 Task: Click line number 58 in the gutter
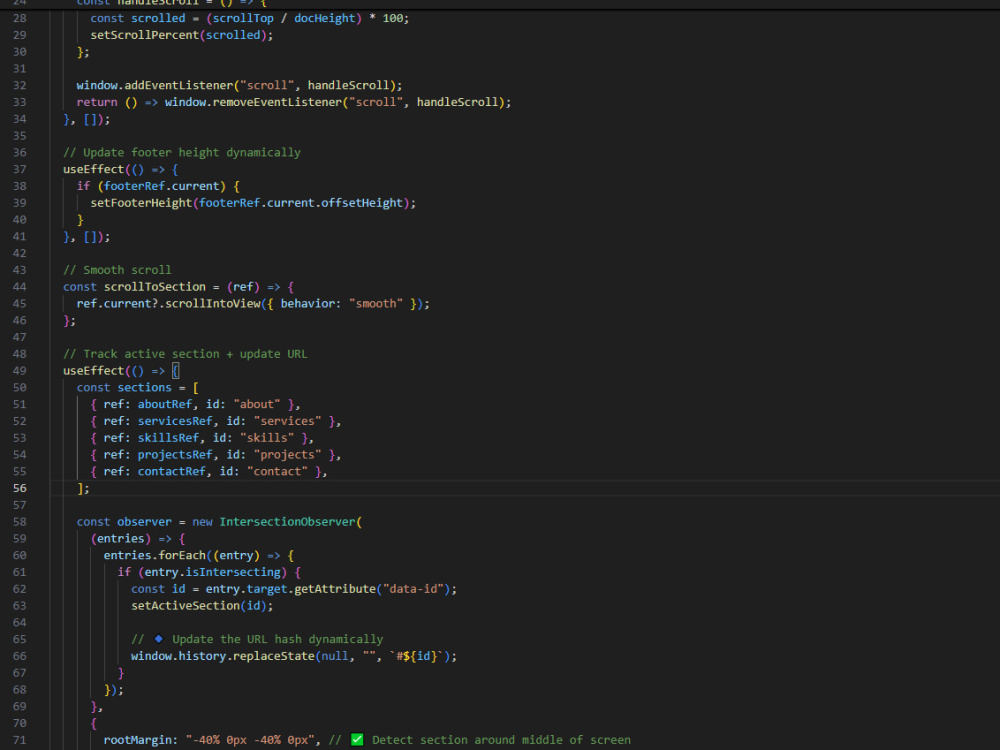(20, 522)
